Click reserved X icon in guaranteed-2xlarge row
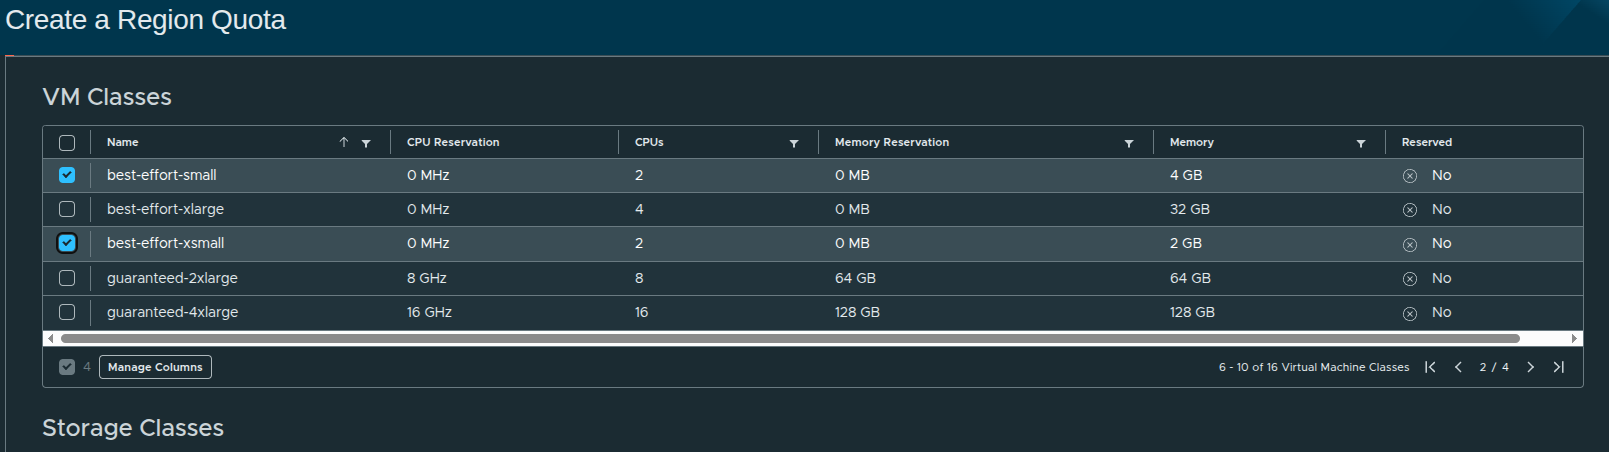This screenshot has height=452, width=1609. (1410, 279)
